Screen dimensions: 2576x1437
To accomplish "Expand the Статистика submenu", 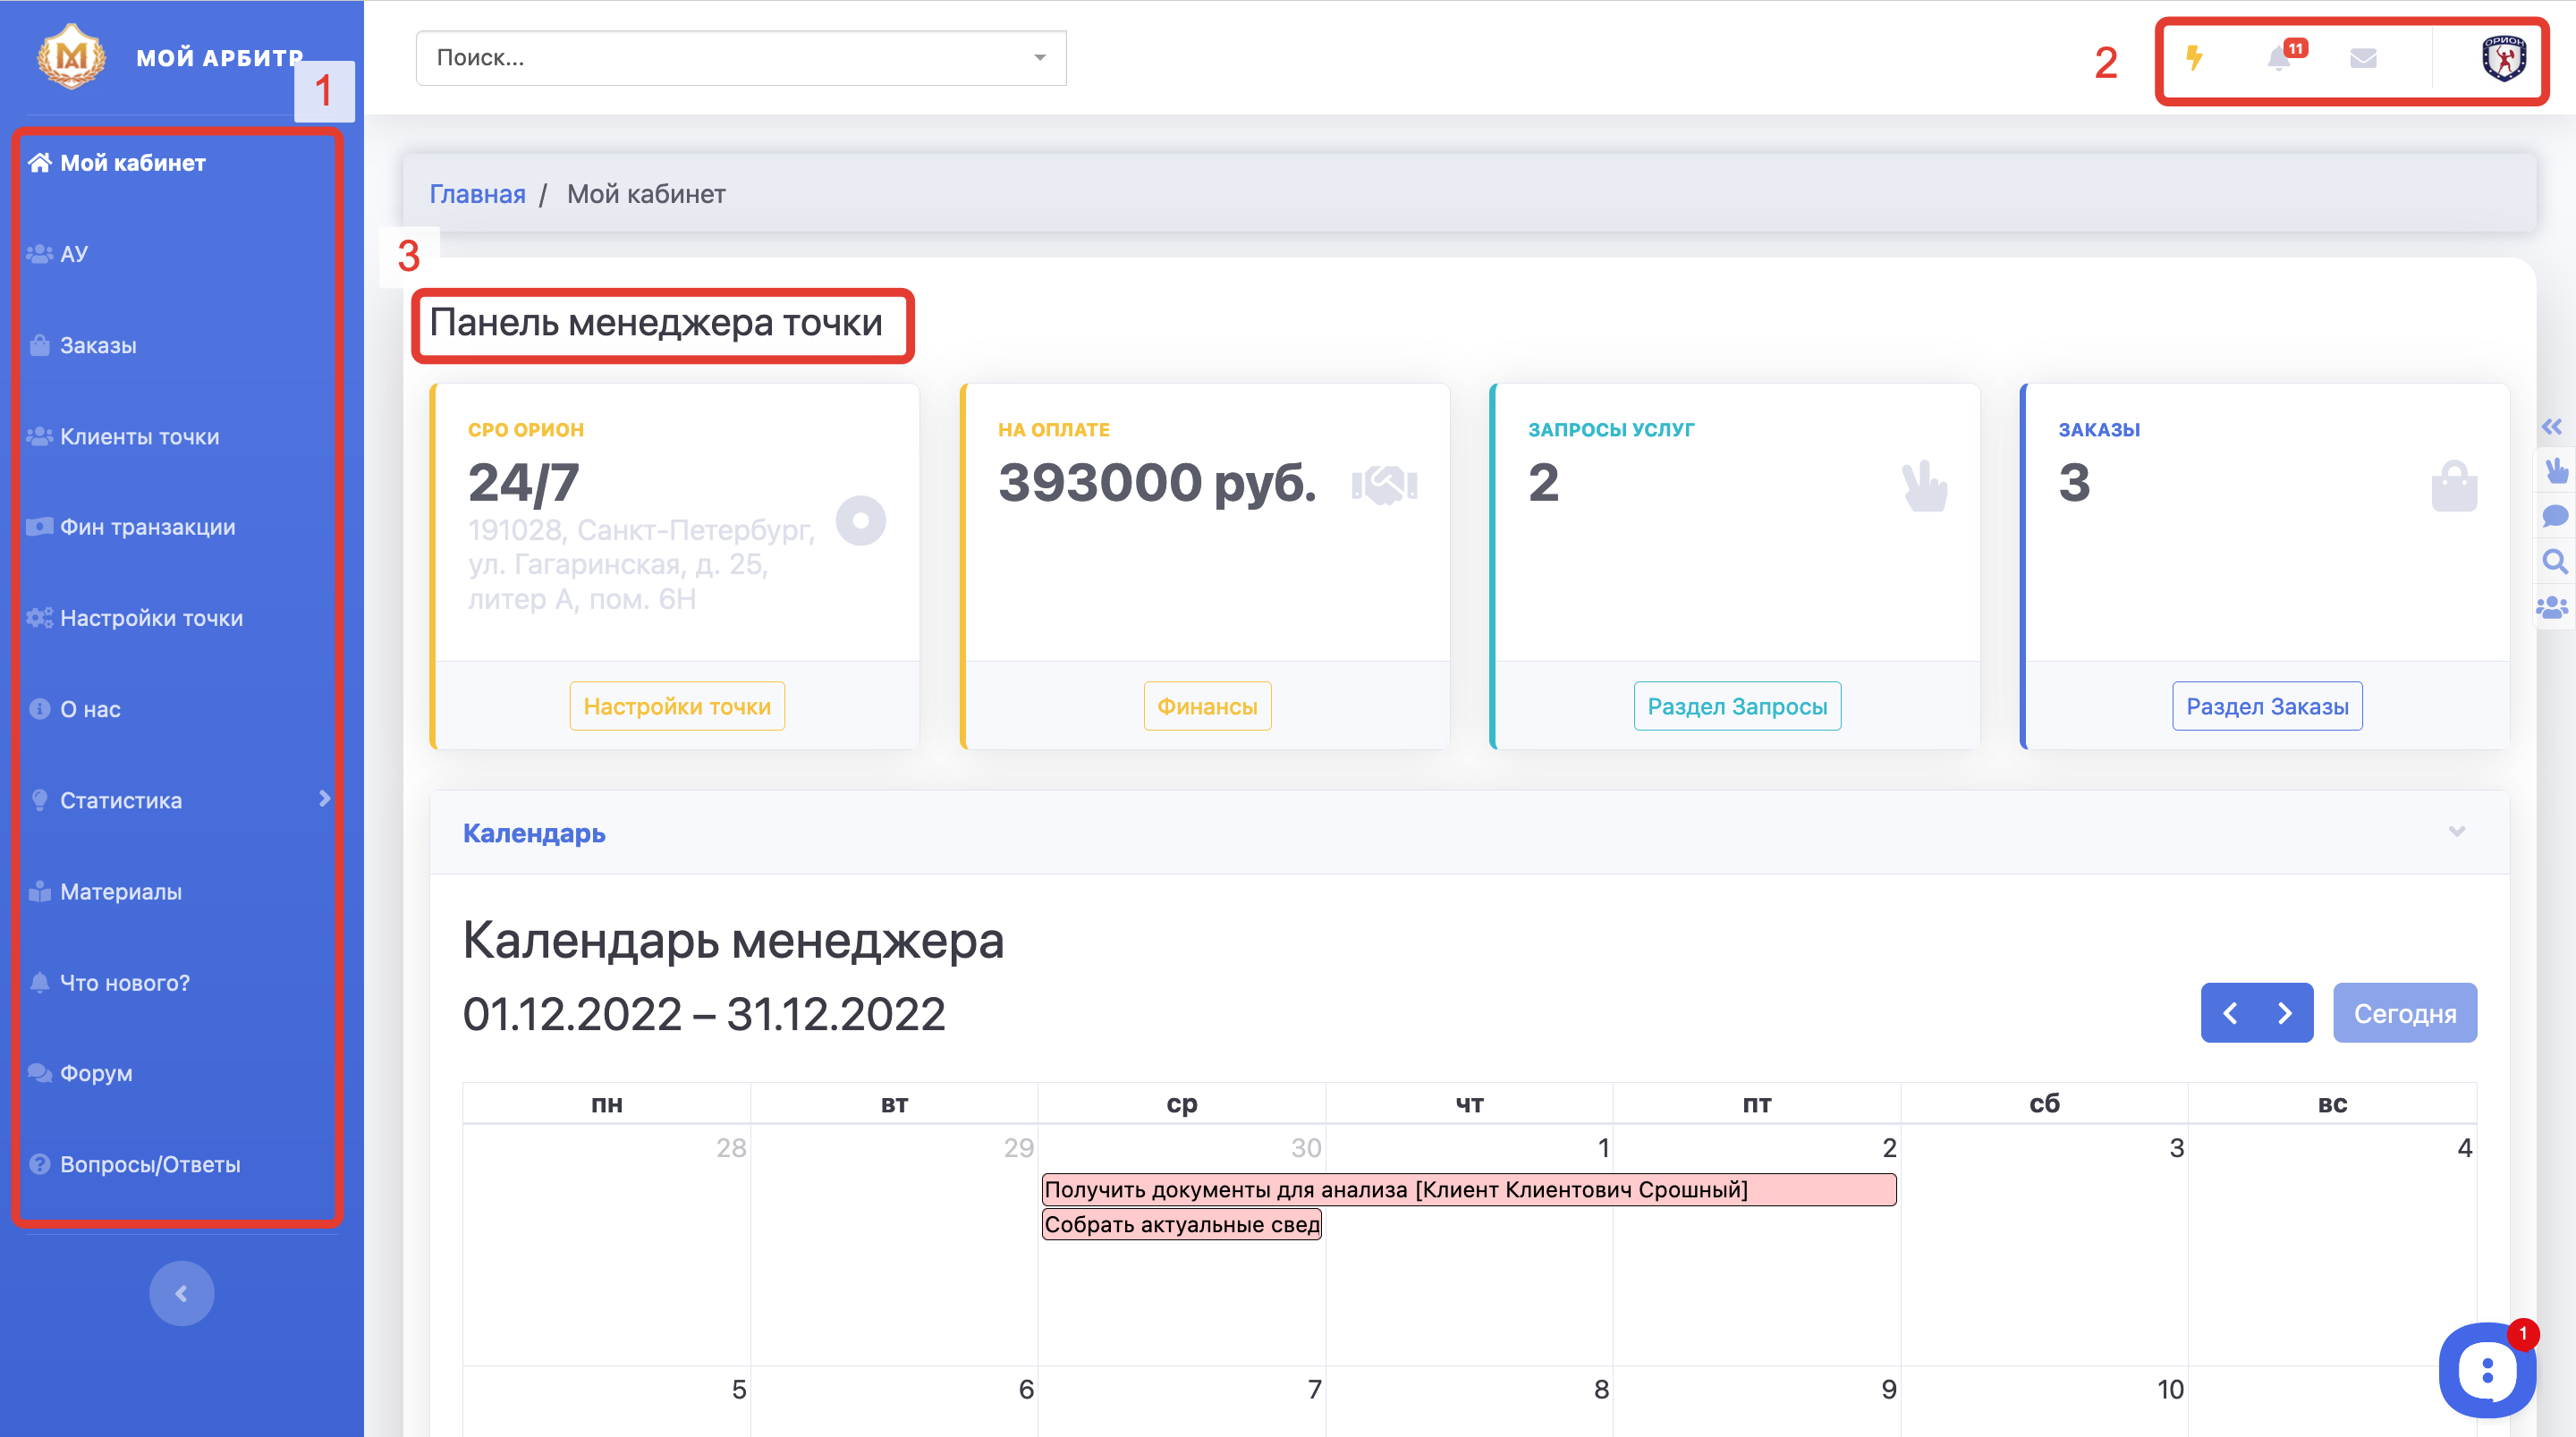I will tap(325, 799).
